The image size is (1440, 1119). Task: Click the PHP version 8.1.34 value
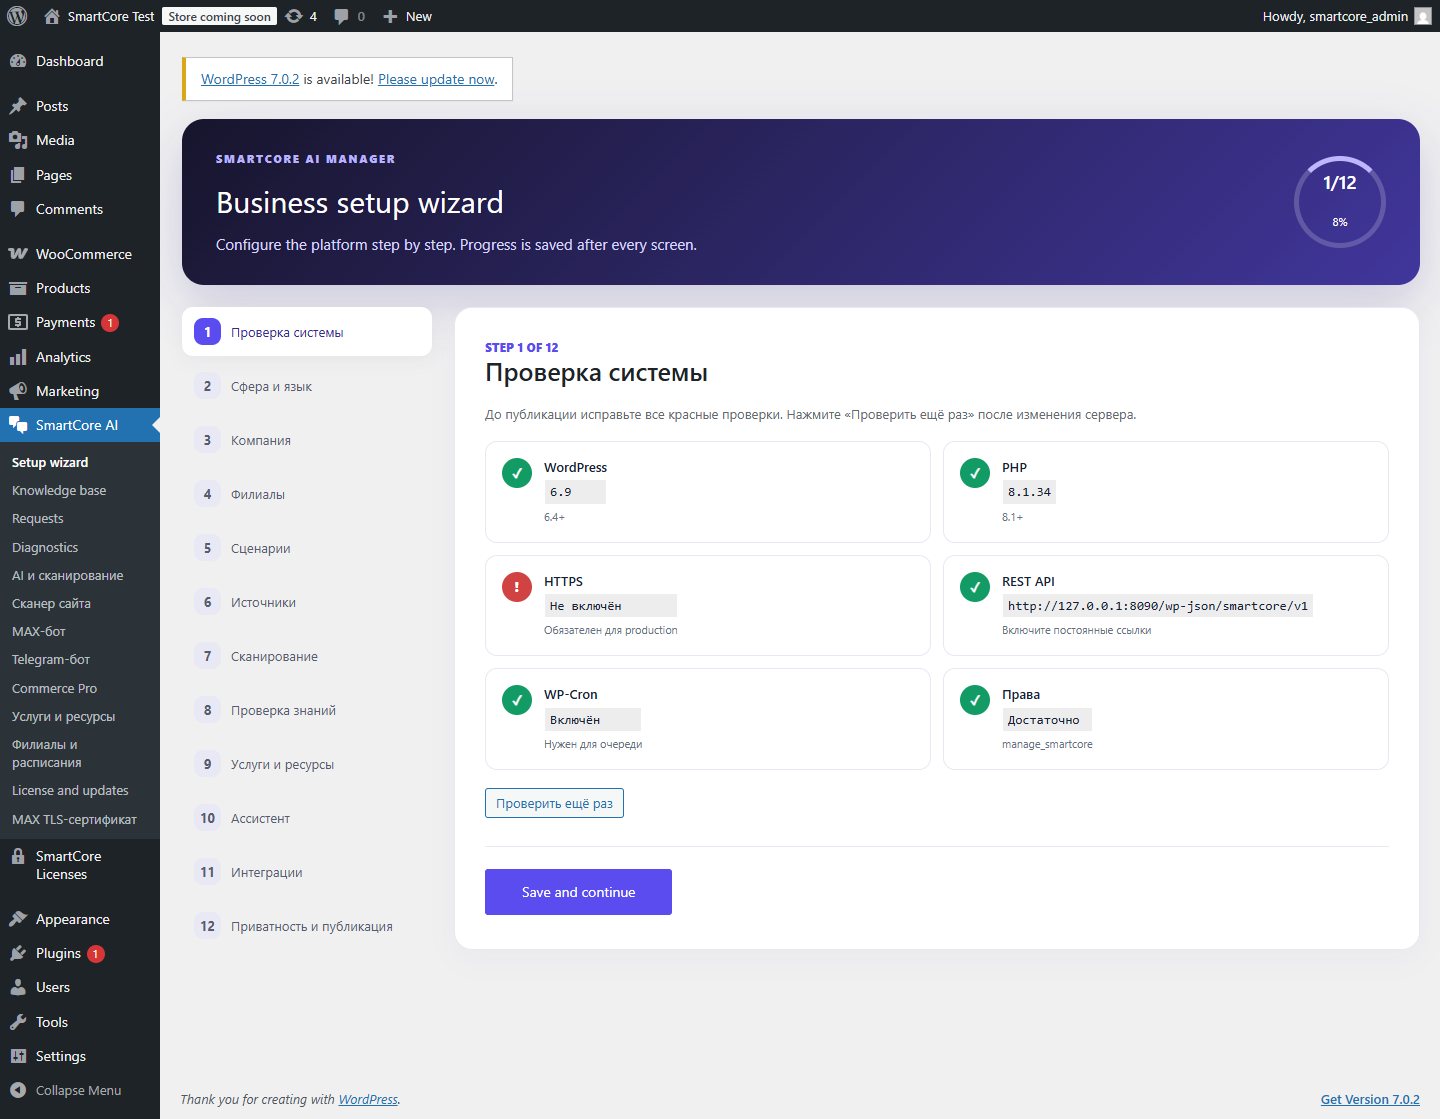(1029, 492)
